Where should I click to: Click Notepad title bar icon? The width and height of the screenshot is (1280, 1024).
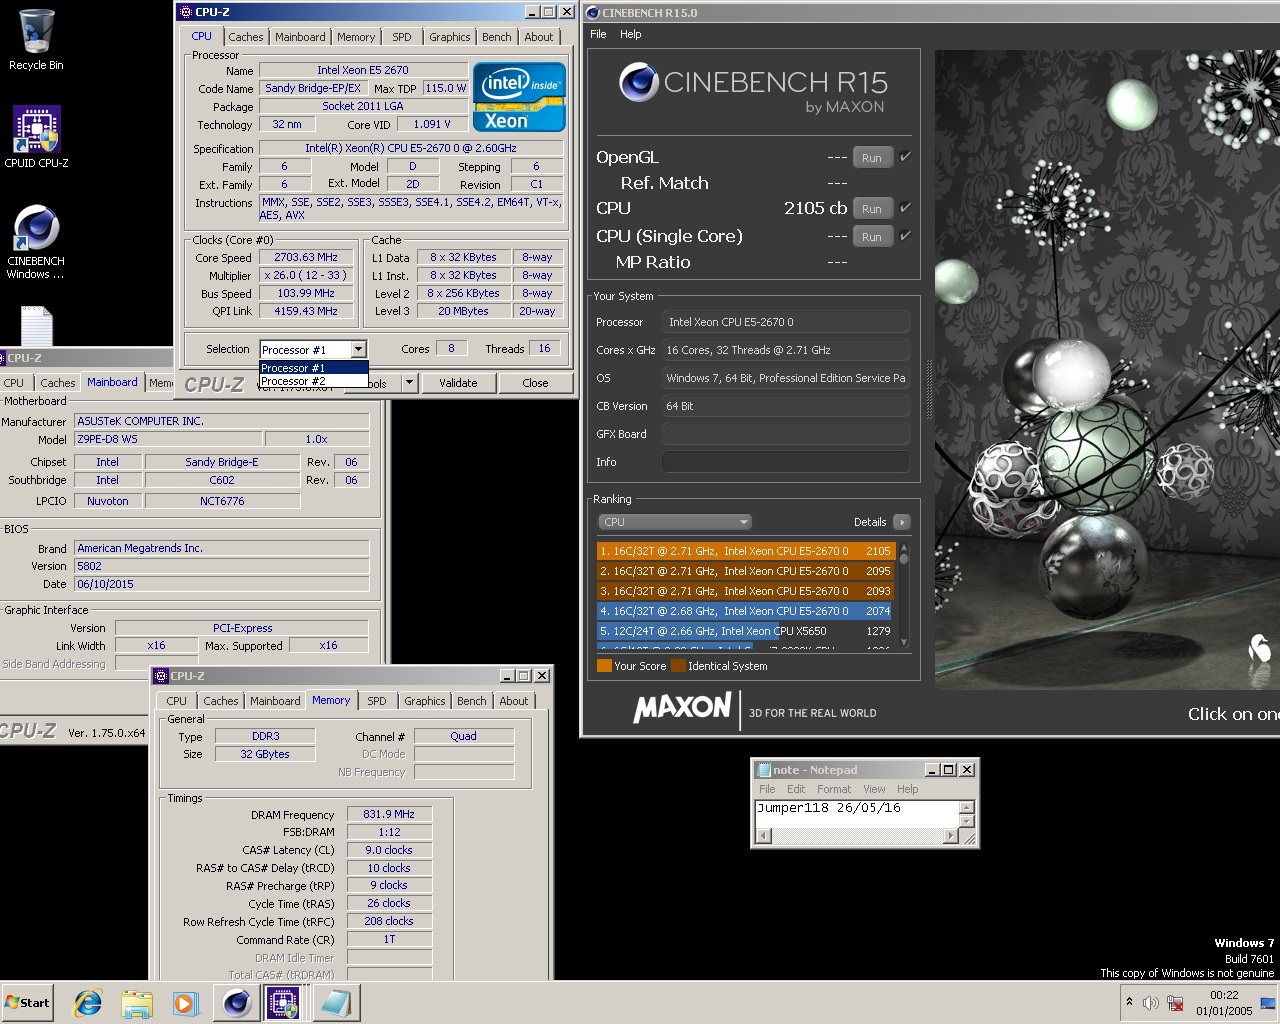pyautogui.click(x=764, y=770)
